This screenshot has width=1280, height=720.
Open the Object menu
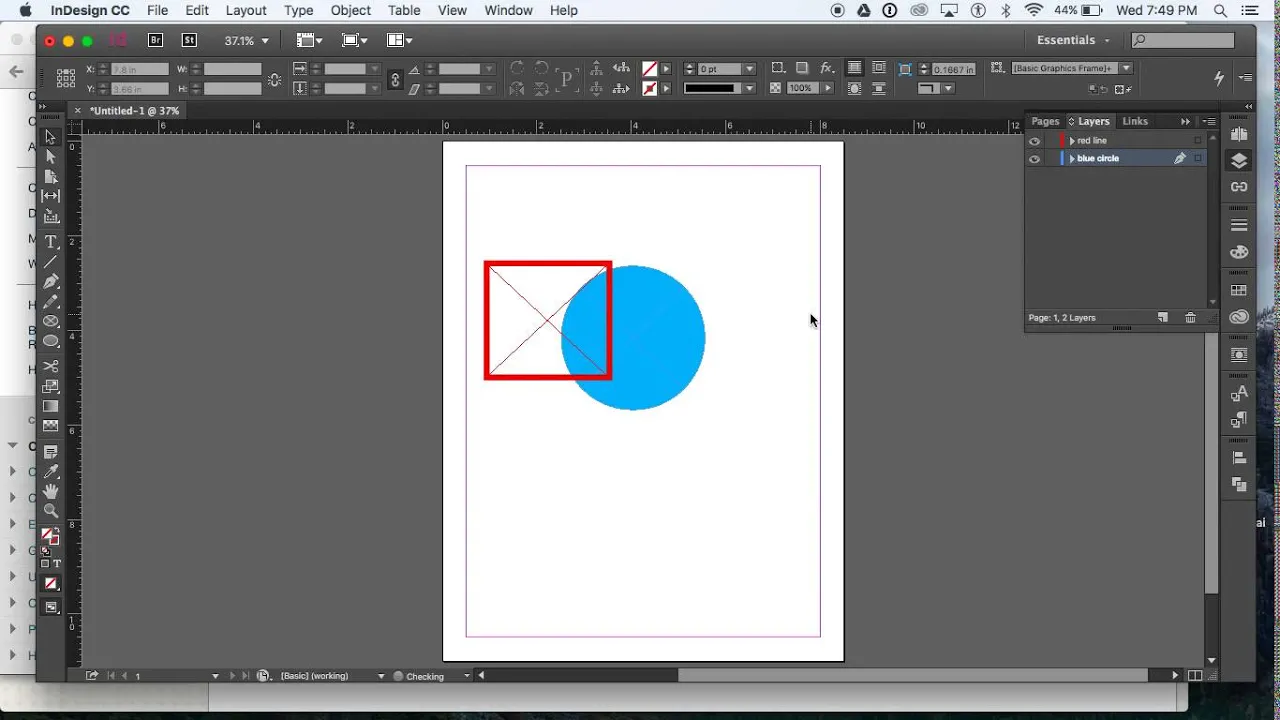pos(351,10)
